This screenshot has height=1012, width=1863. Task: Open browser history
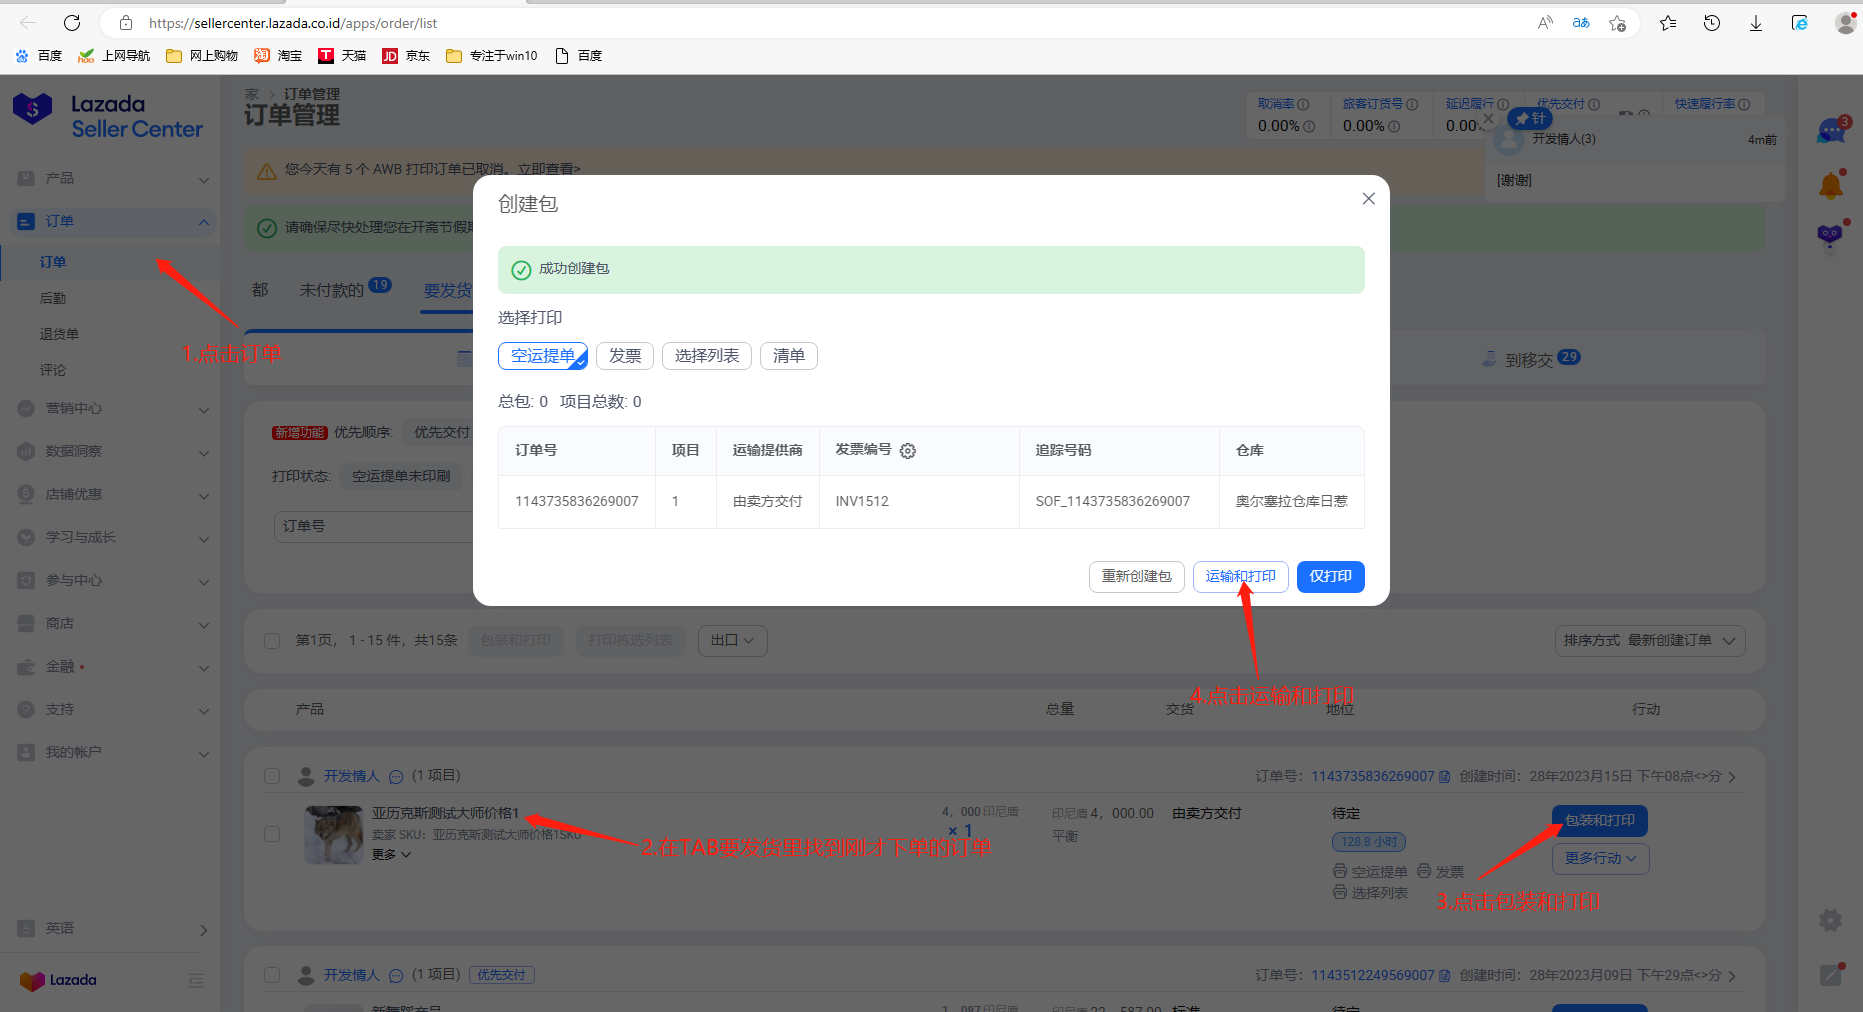[1712, 22]
